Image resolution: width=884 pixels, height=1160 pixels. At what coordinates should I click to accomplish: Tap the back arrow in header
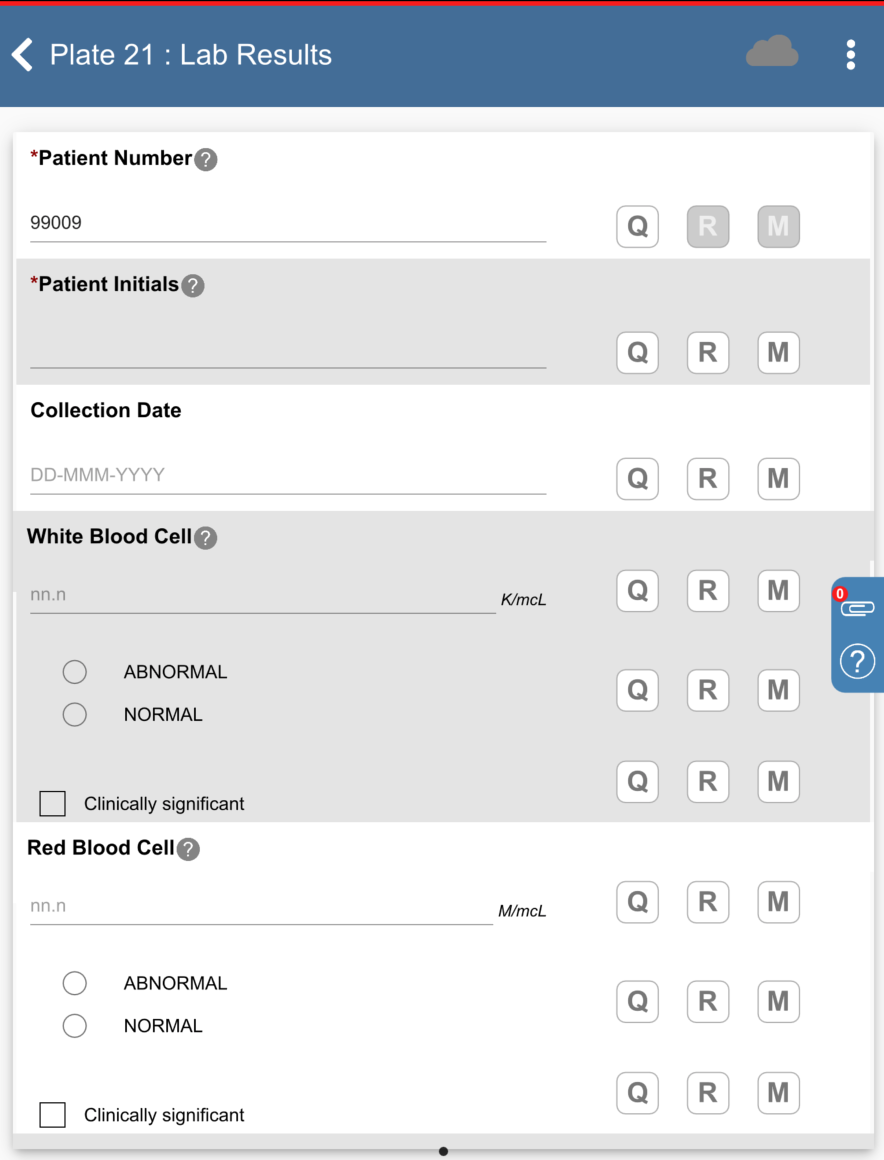click(23, 55)
